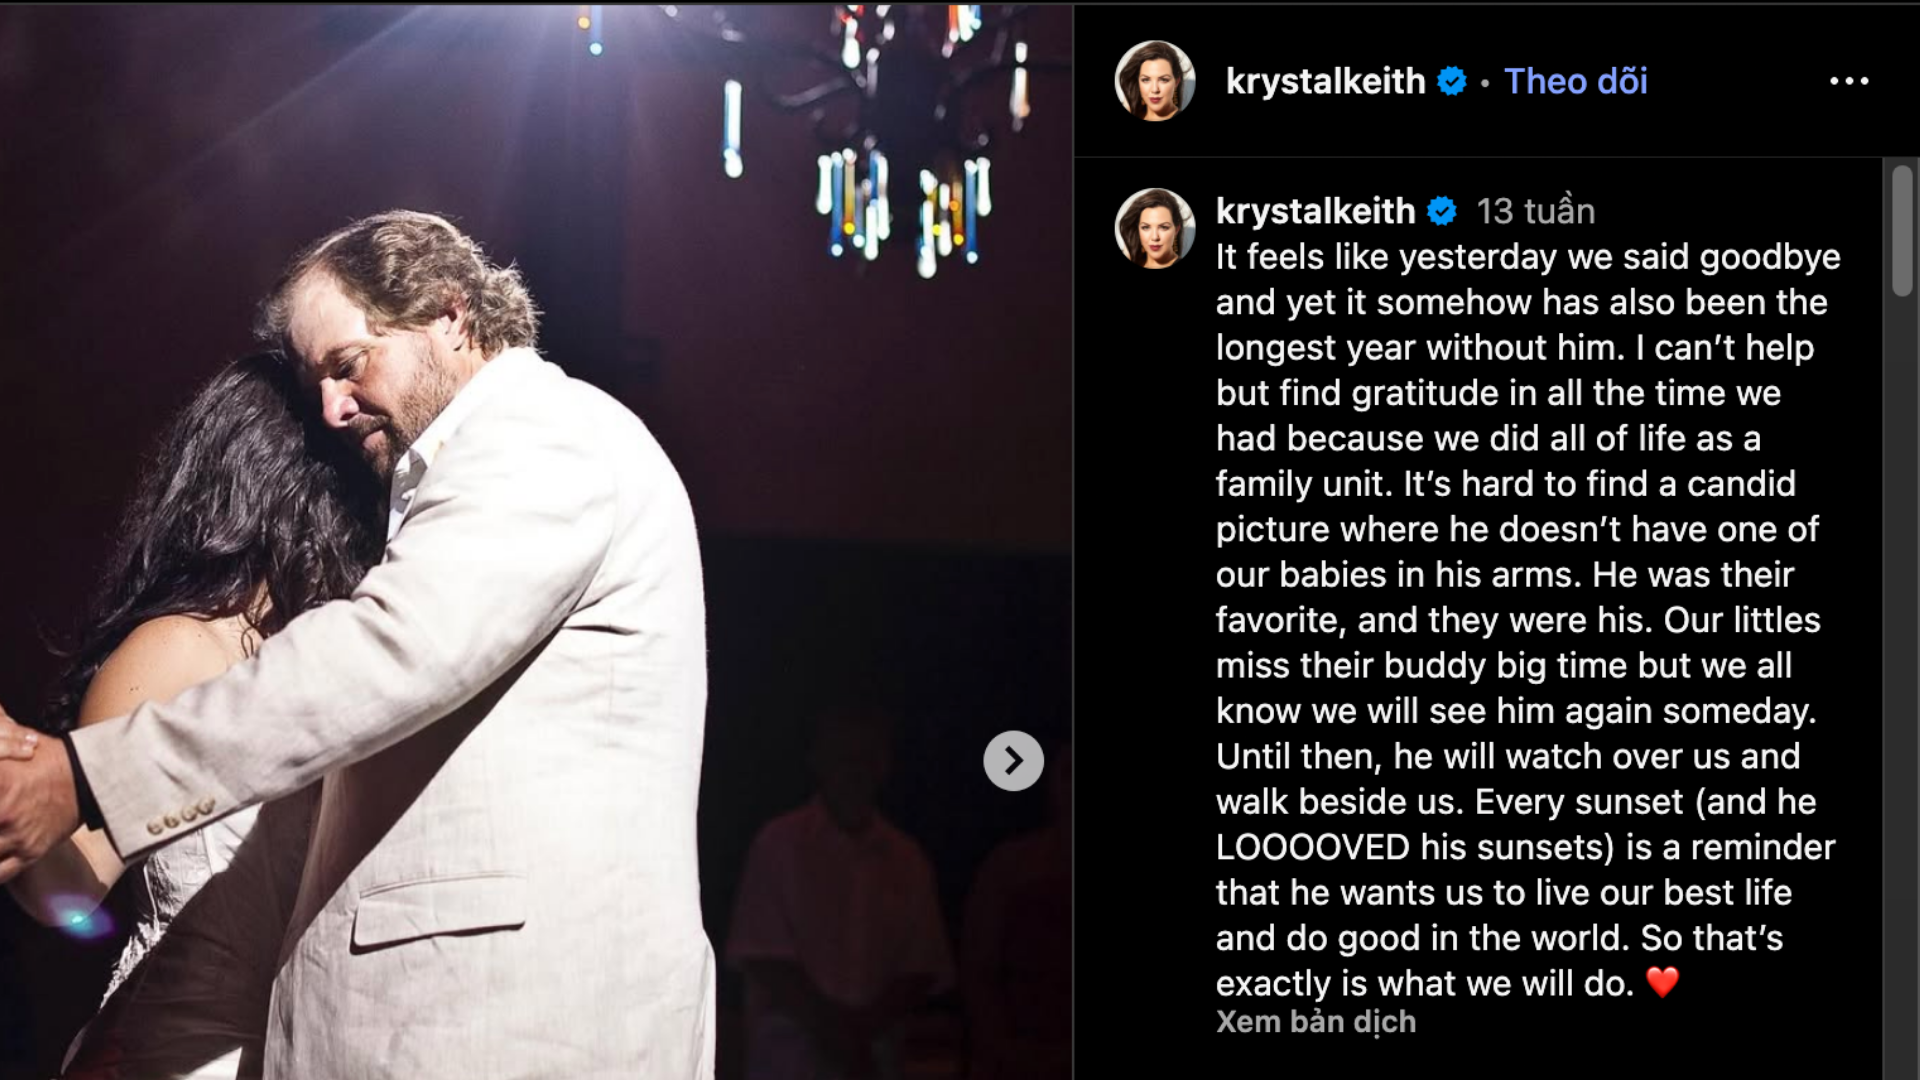Screen dimensions: 1920x1080
Task: Click the verified badge next to 13 tuần
Action: (x=1441, y=211)
